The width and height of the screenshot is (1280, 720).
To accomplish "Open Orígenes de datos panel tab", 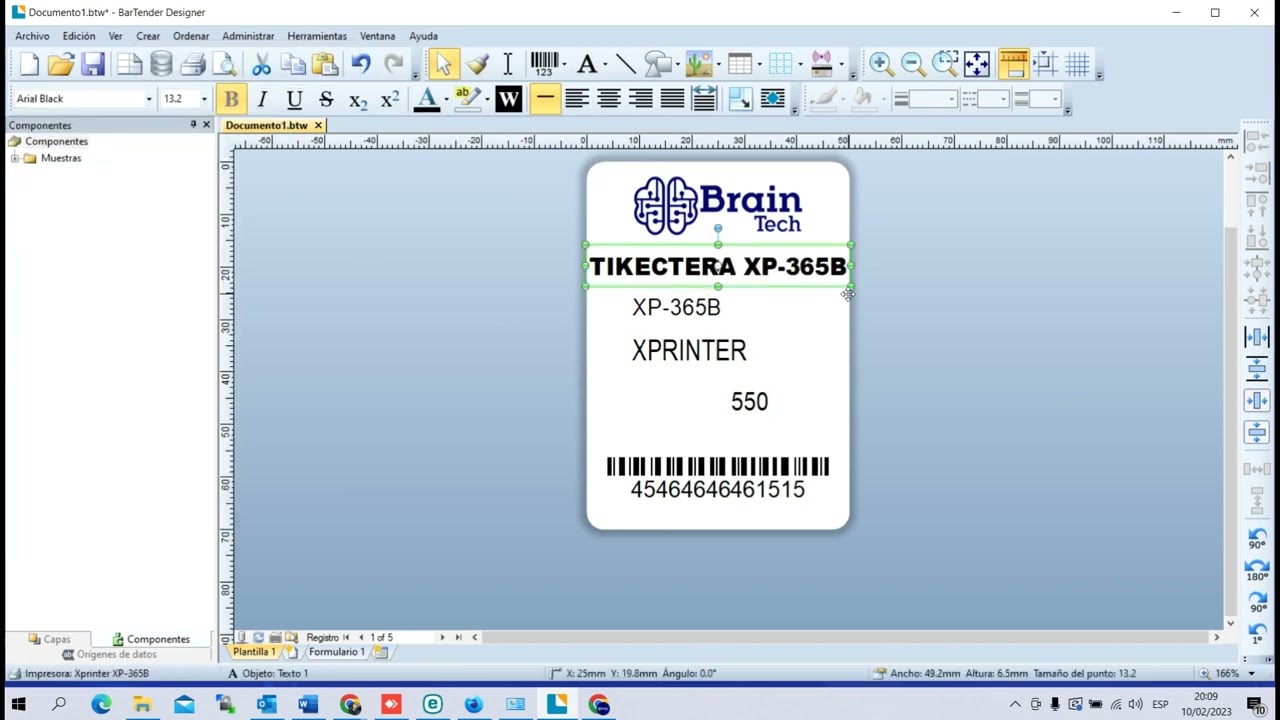I will coord(109,654).
